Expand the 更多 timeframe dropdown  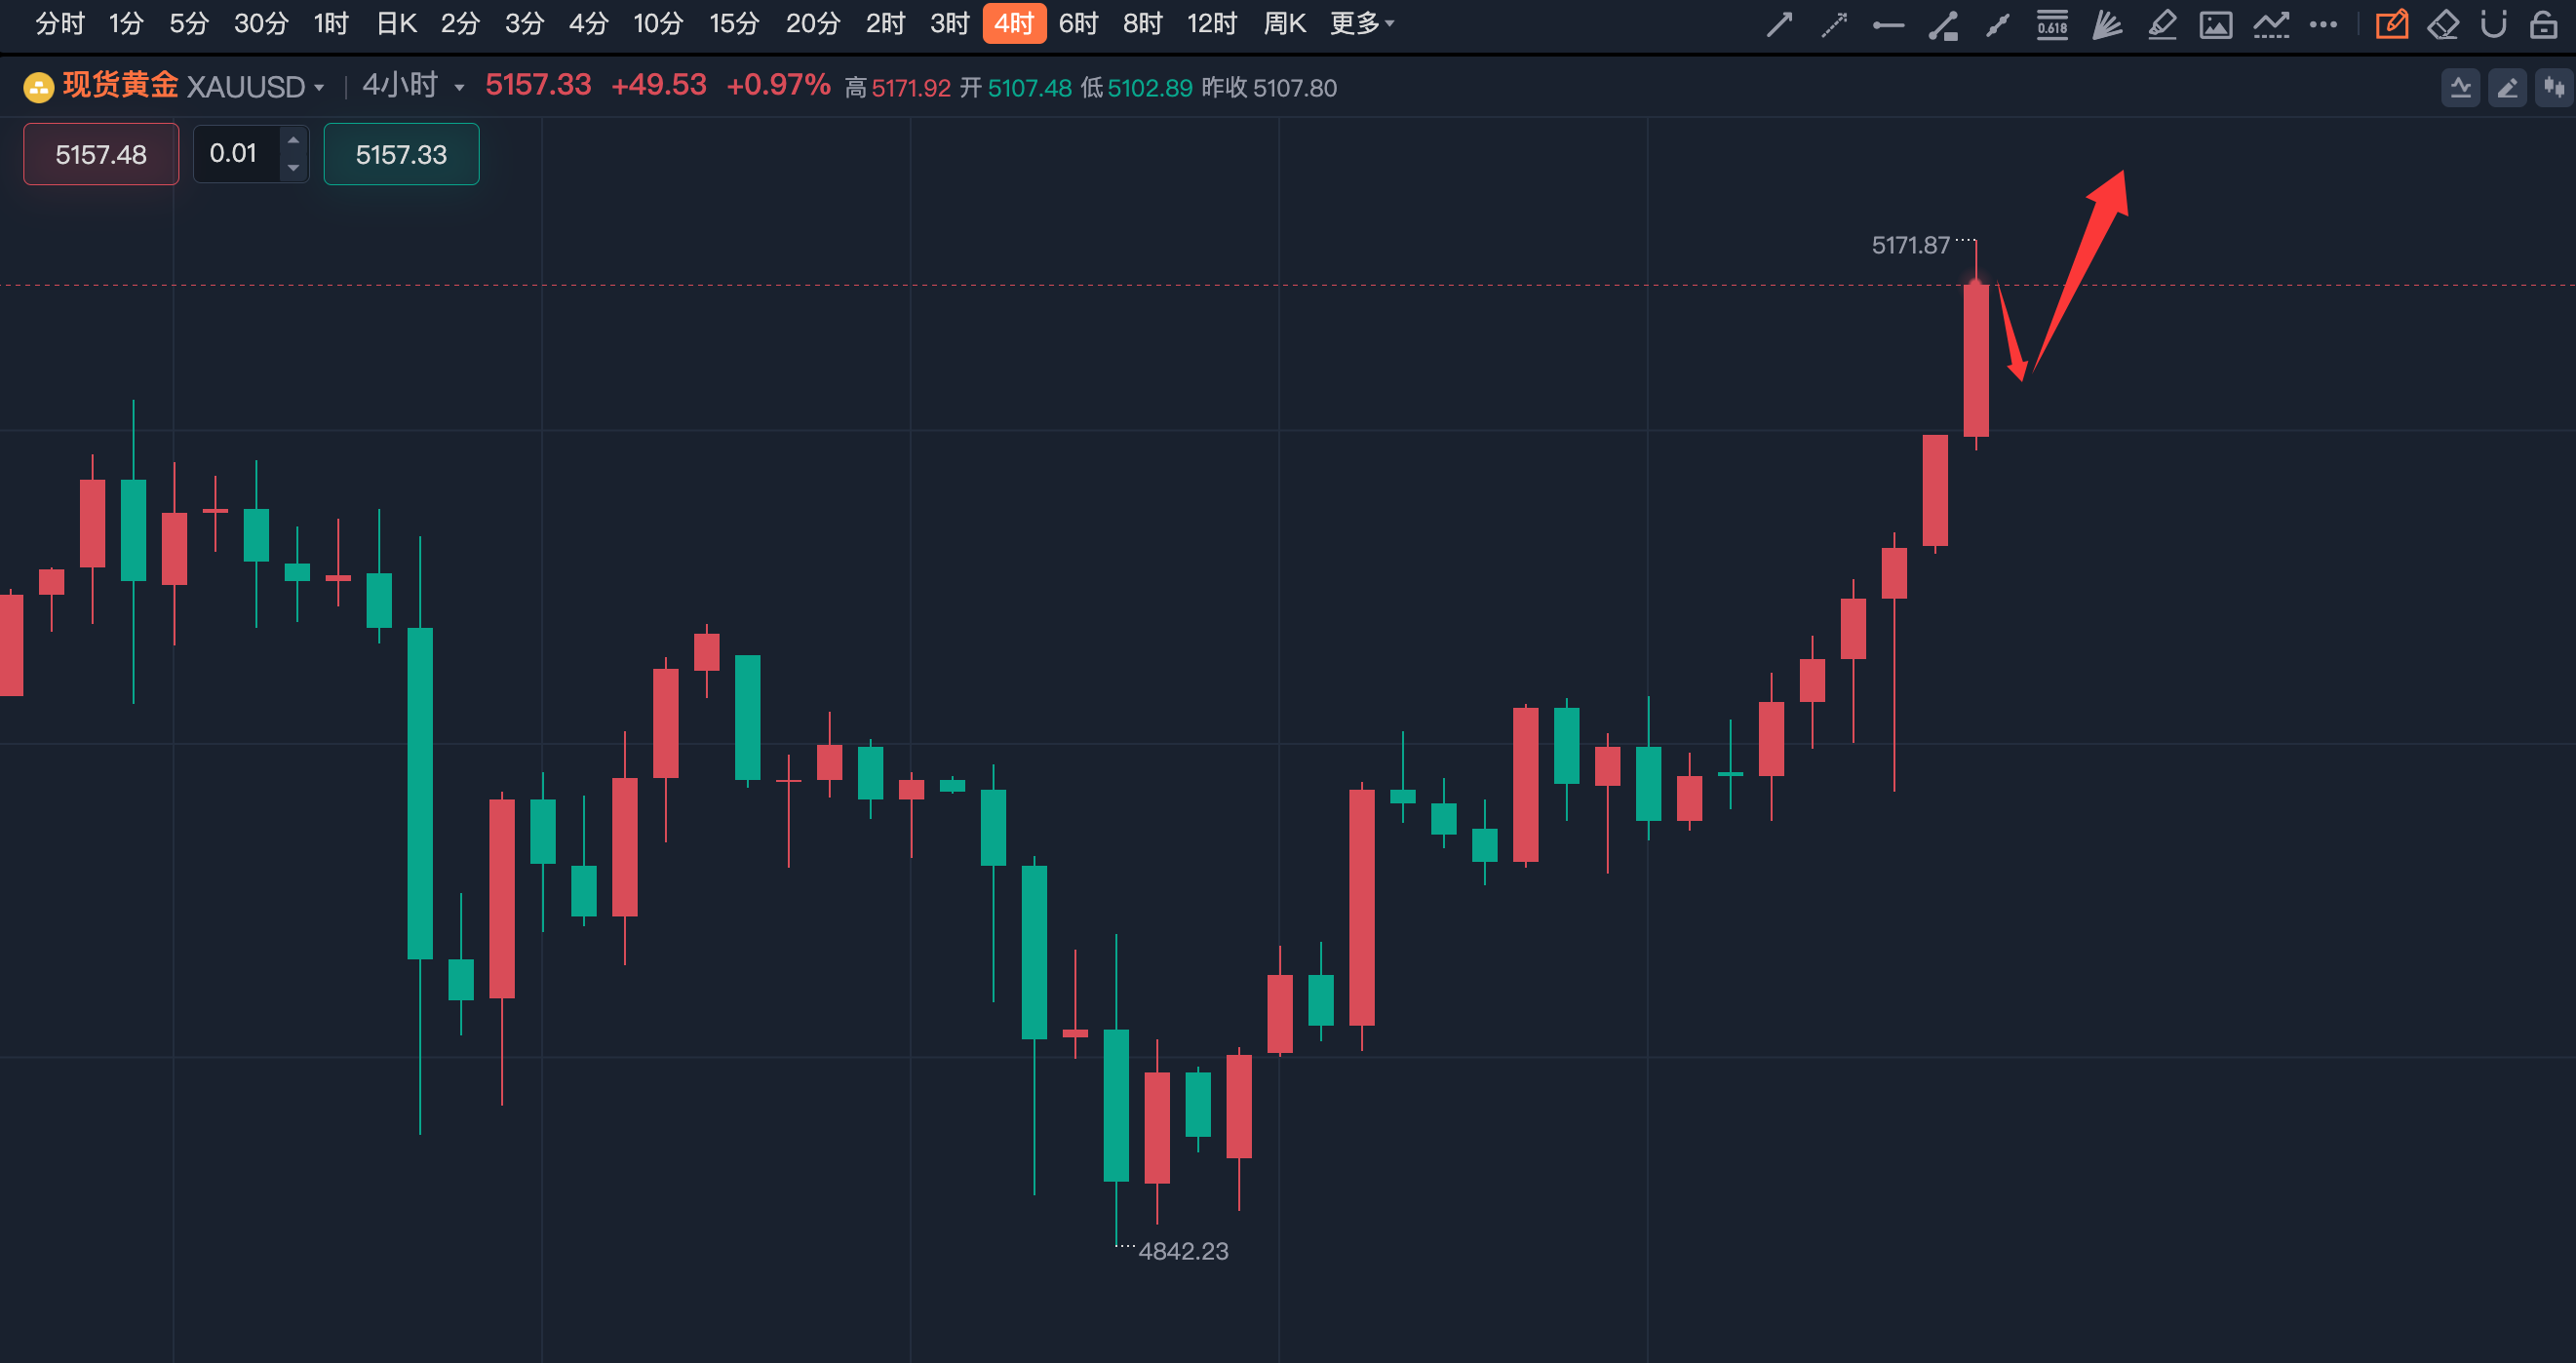(1361, 23)
